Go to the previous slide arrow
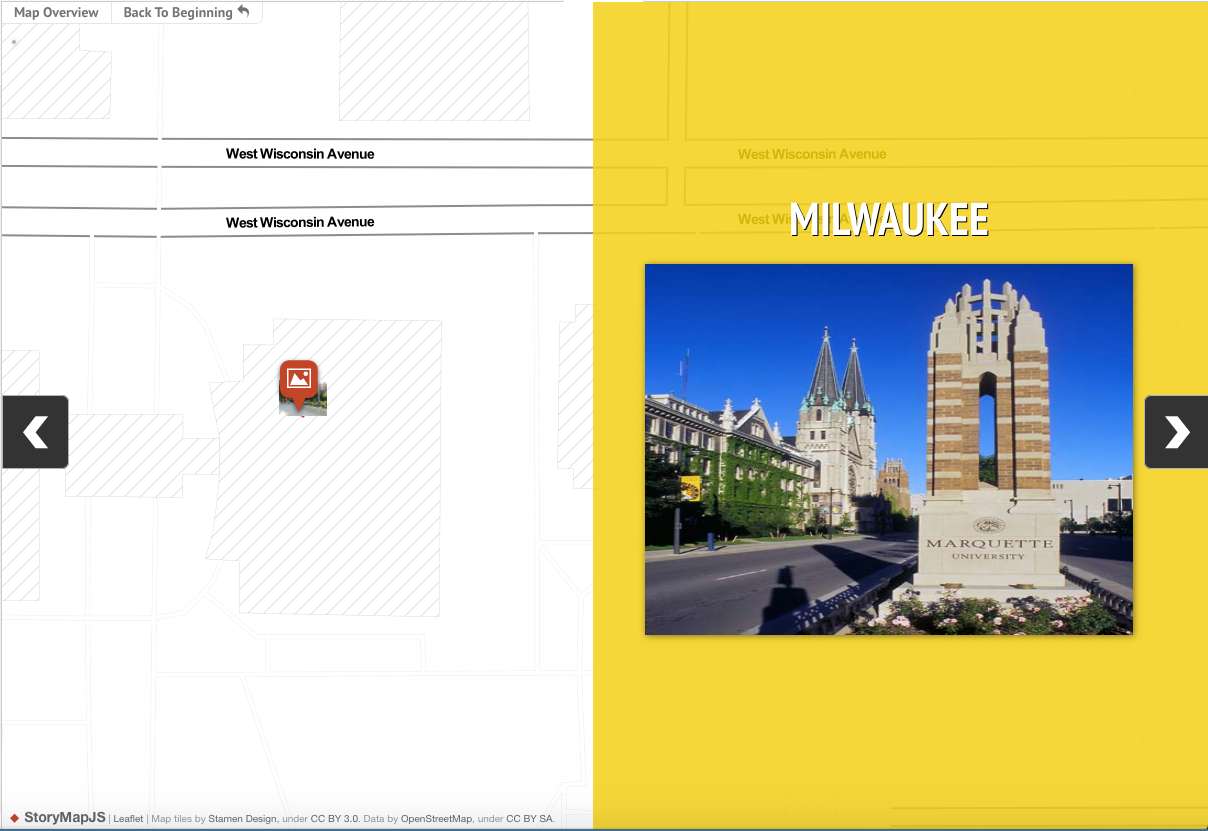1208x831 pixels. 35,432
